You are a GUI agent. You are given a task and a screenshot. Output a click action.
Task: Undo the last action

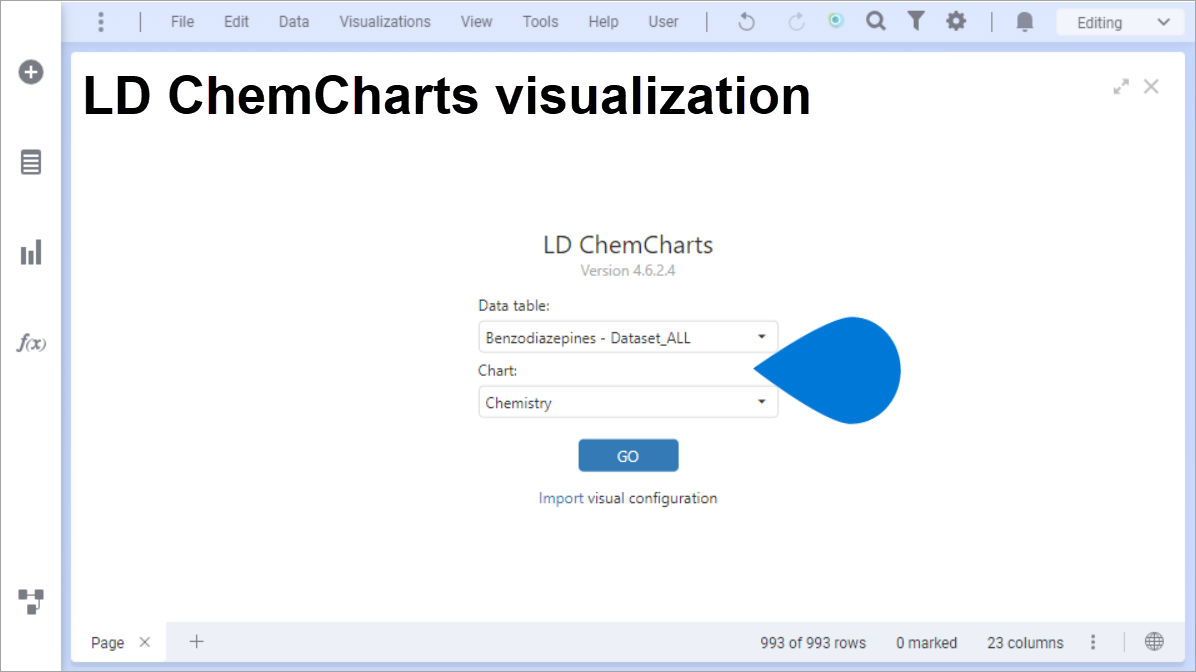click(746, 21)
